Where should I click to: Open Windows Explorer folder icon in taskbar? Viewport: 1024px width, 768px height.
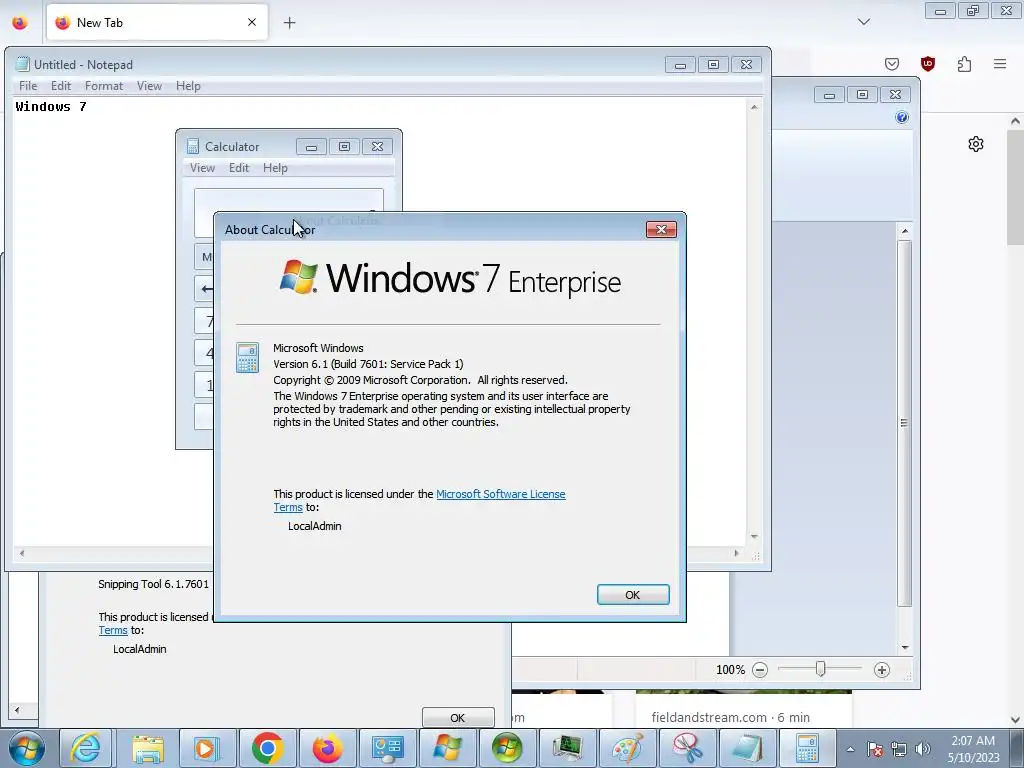[x=148, y=748]
